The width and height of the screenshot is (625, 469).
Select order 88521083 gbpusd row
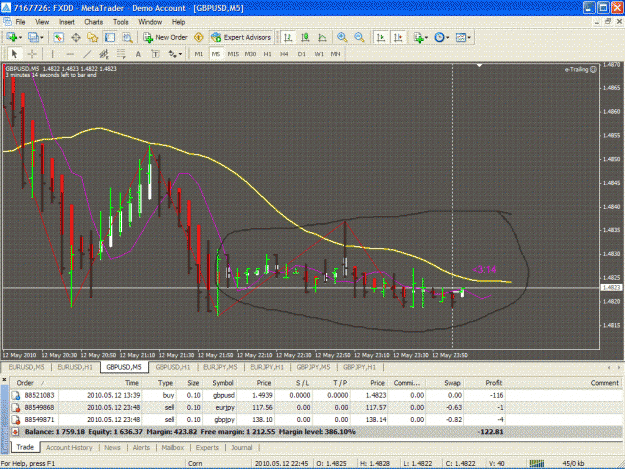(x=317, y=395)
